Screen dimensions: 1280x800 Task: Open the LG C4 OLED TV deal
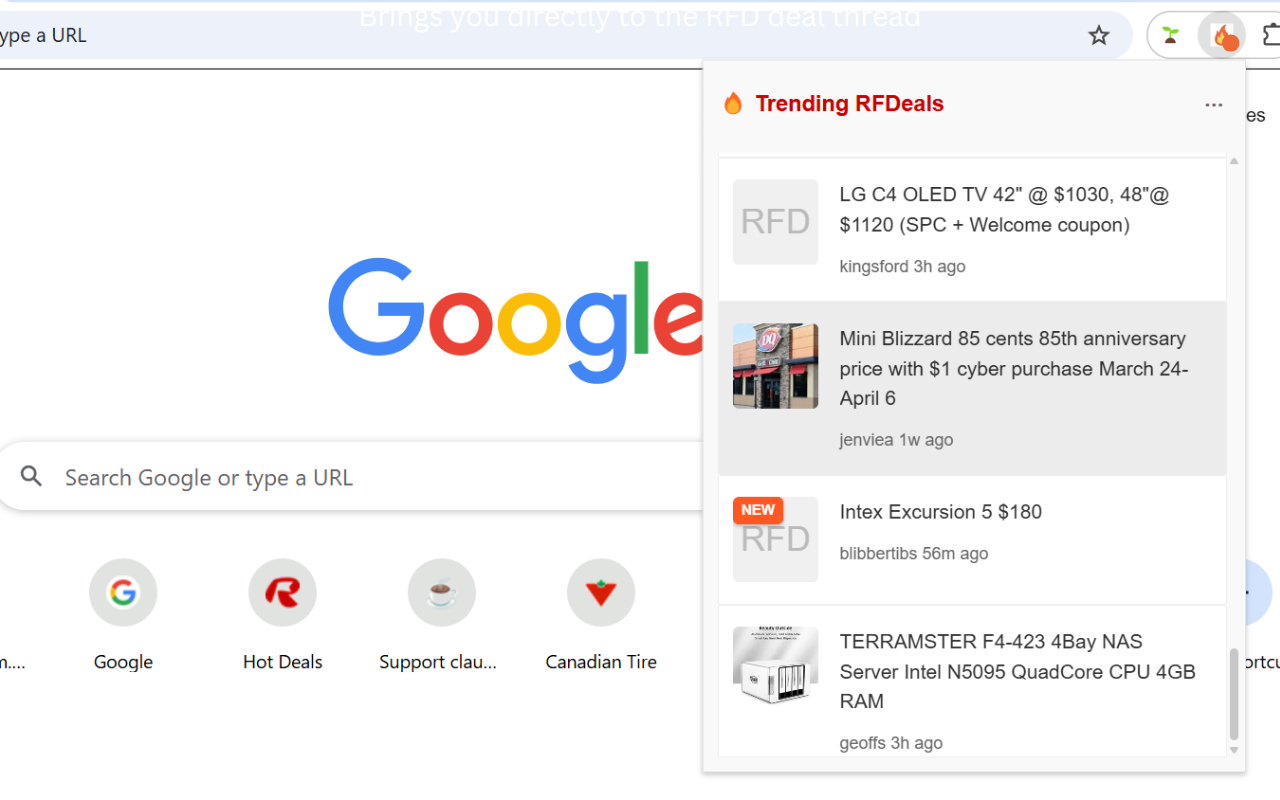972,229
